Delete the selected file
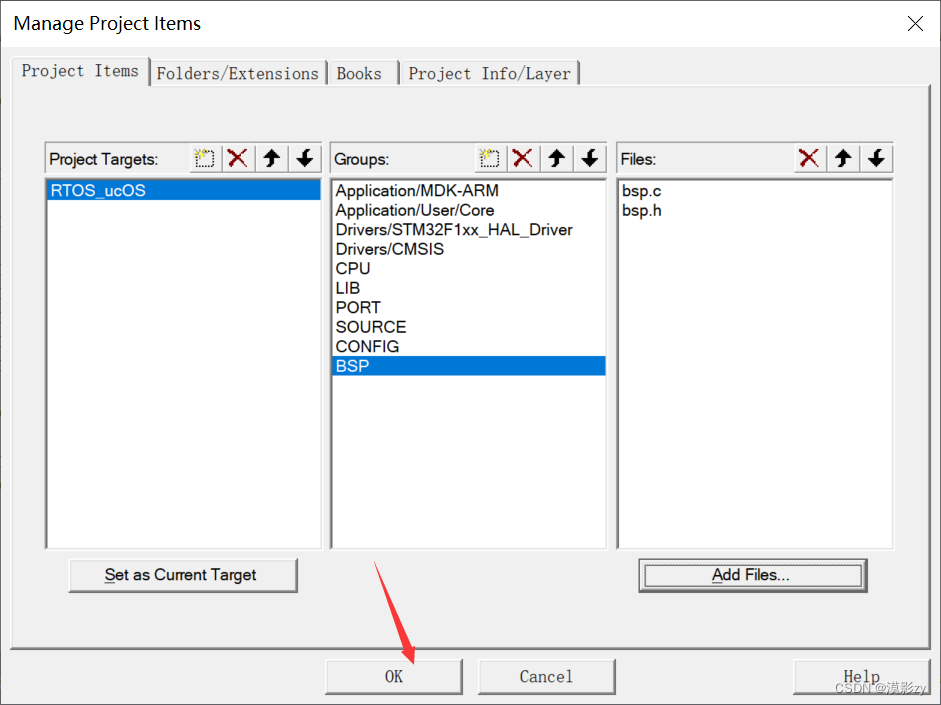The width and height of the screenshot is (941, 705). 809,158
